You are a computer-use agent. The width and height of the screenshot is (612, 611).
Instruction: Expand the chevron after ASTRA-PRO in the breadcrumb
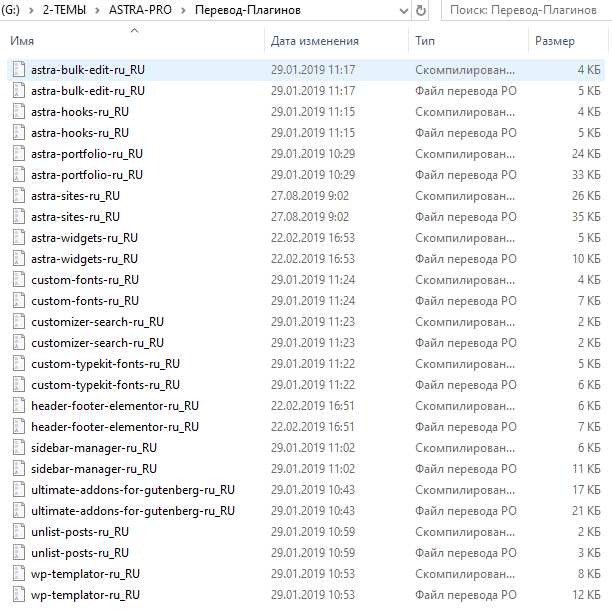tap(183, 10)
